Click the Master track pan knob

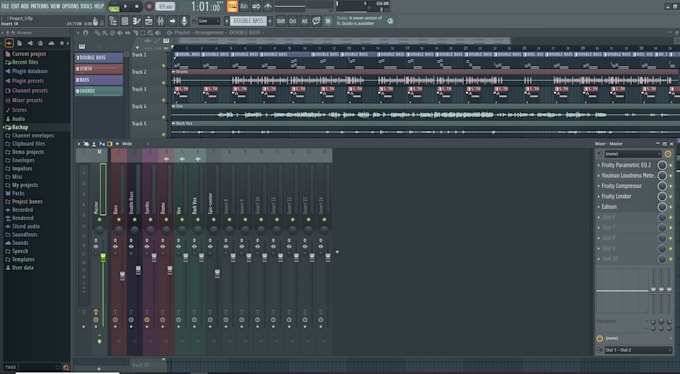[x=99, y=230]
